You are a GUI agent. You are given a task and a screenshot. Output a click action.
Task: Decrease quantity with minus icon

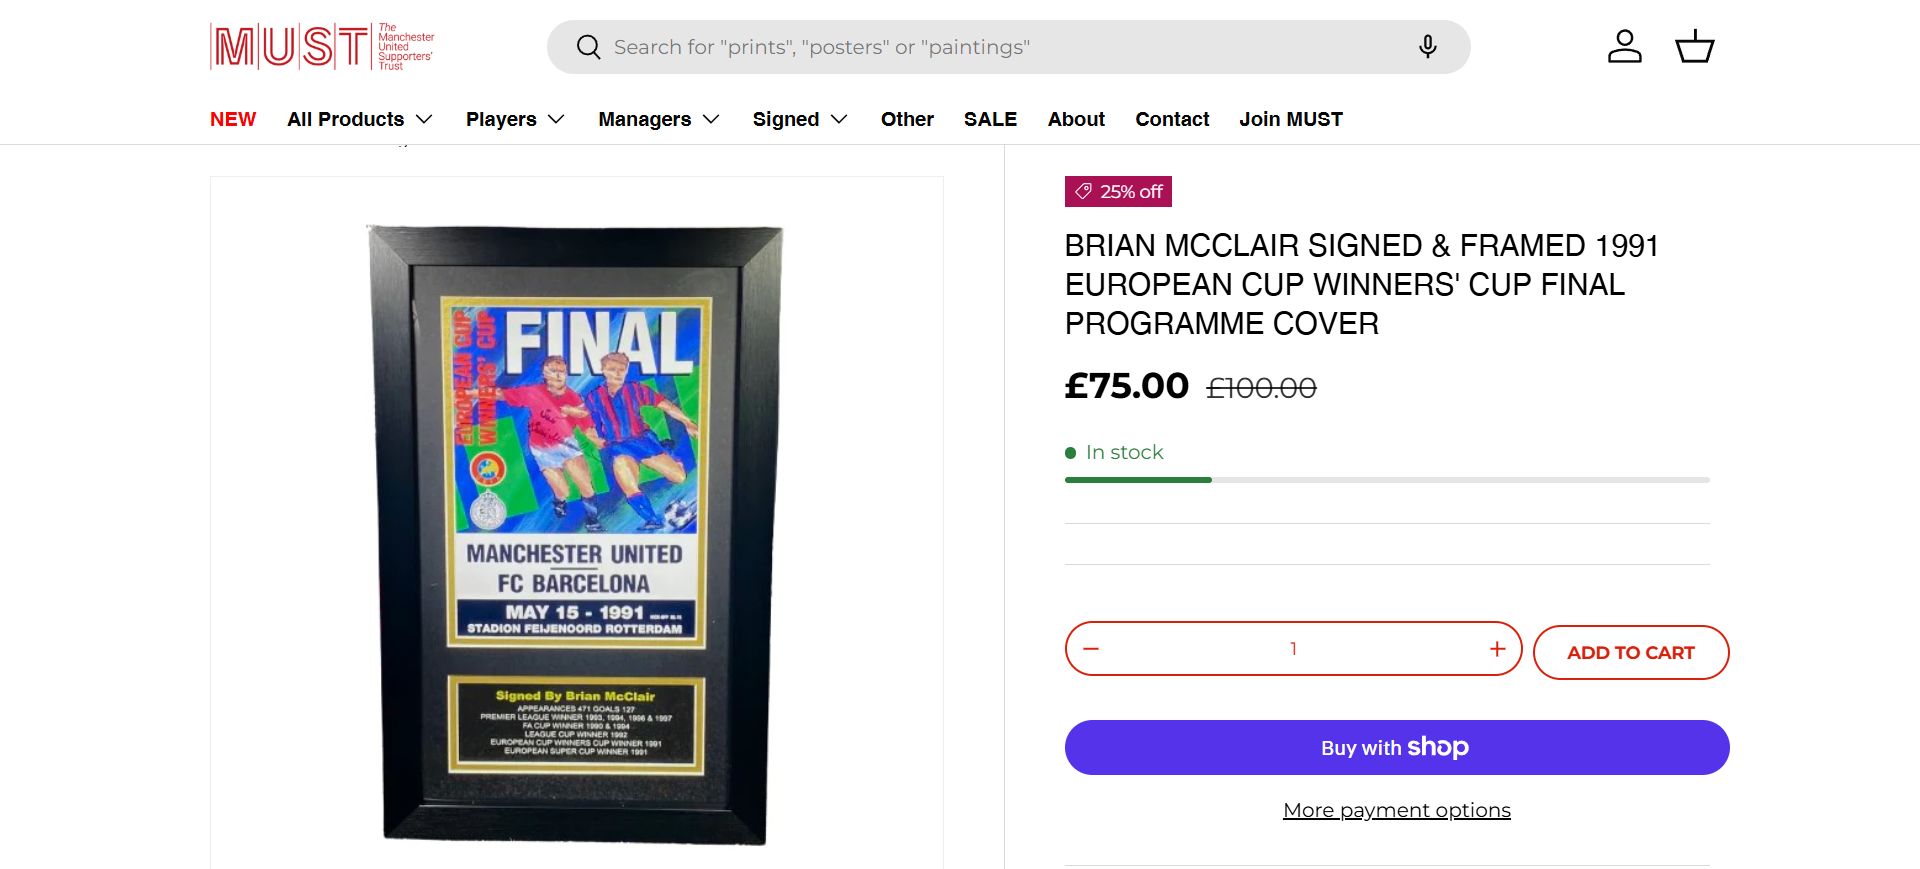[1091, 649]
